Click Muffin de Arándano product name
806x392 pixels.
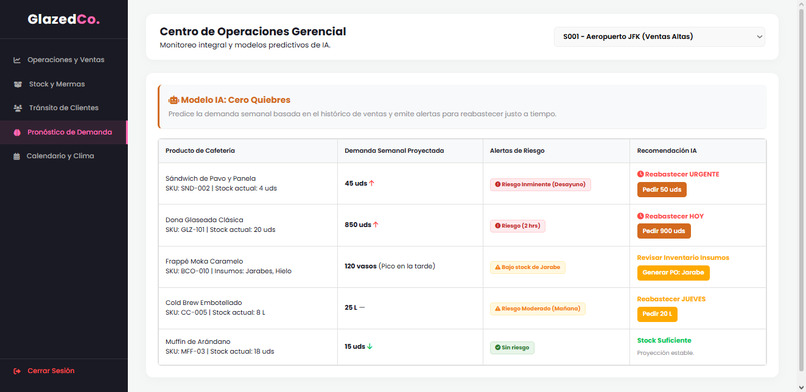click(198, 342)
